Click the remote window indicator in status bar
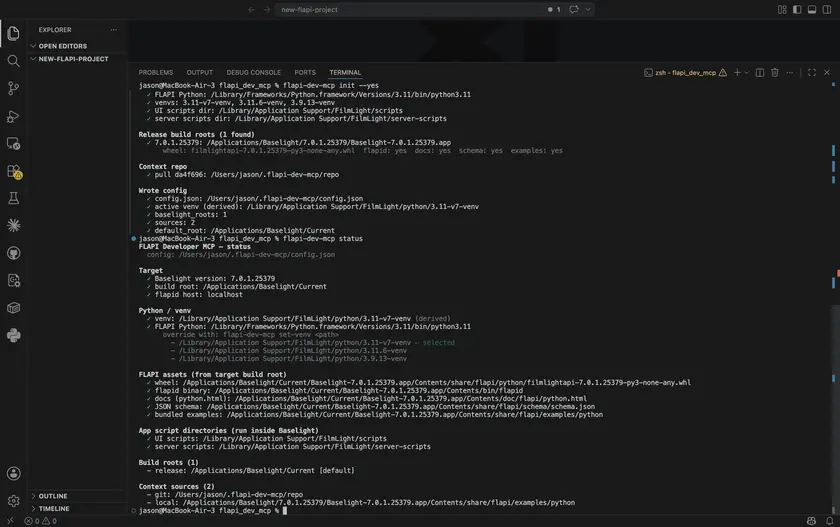The image size is (840, 527). point(10,521)
